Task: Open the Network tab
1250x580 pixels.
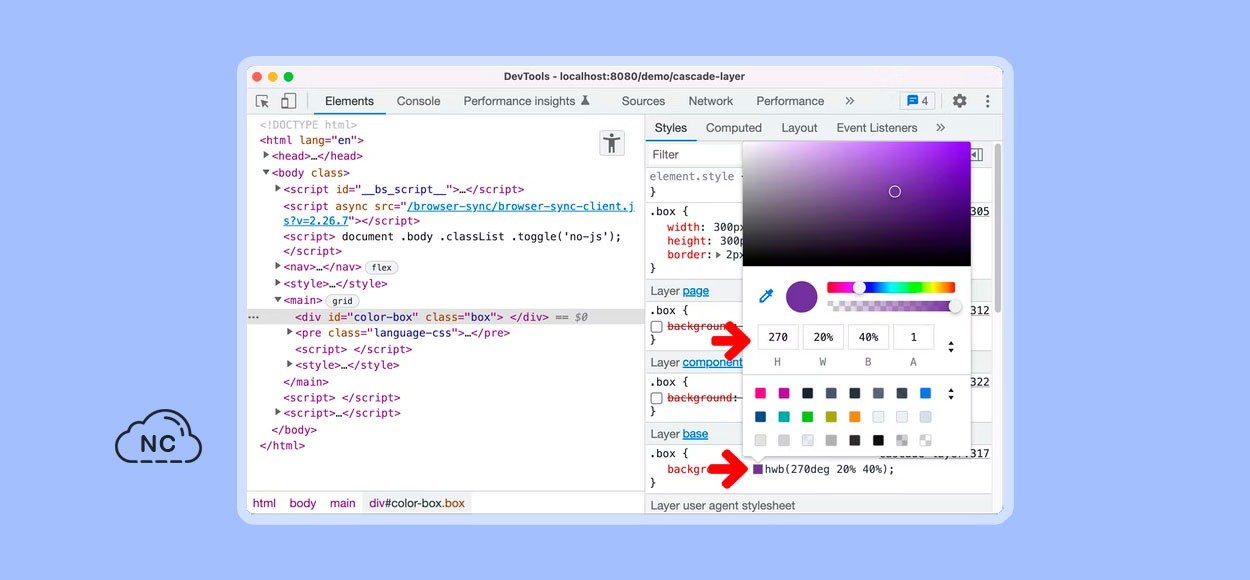Action: click(711, 101)
